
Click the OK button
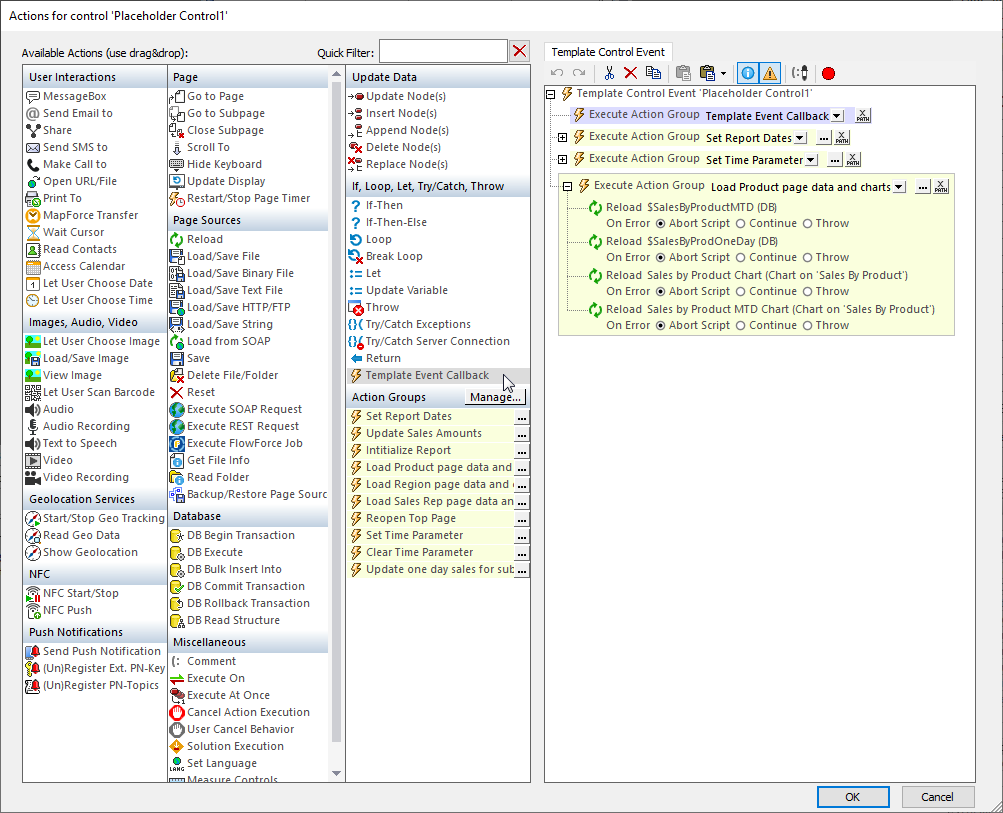pos(852,797)
